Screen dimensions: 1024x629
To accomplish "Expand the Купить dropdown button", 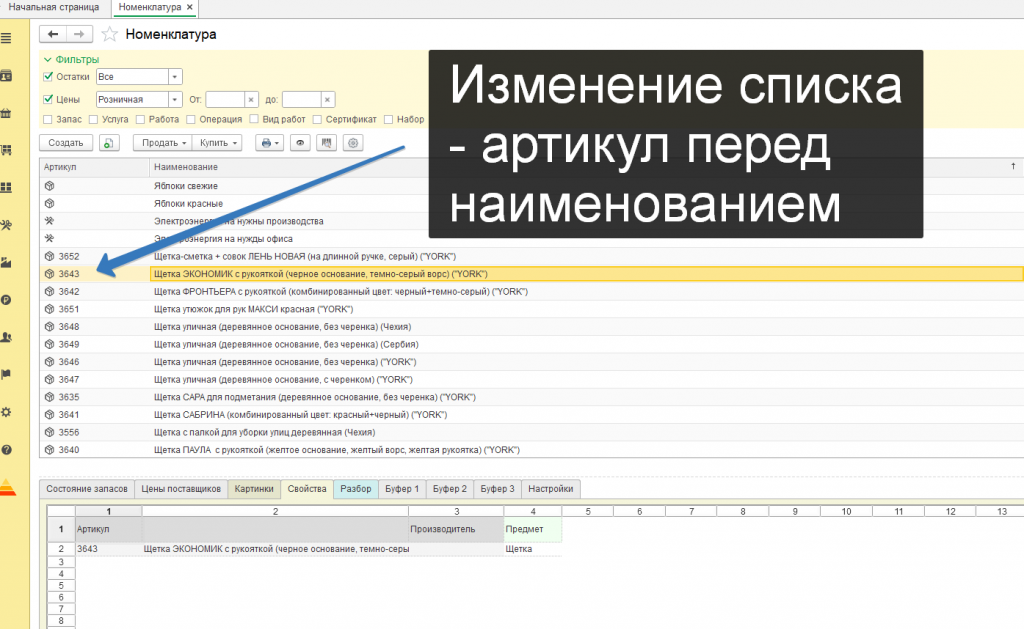I will (x=217, y=142).
